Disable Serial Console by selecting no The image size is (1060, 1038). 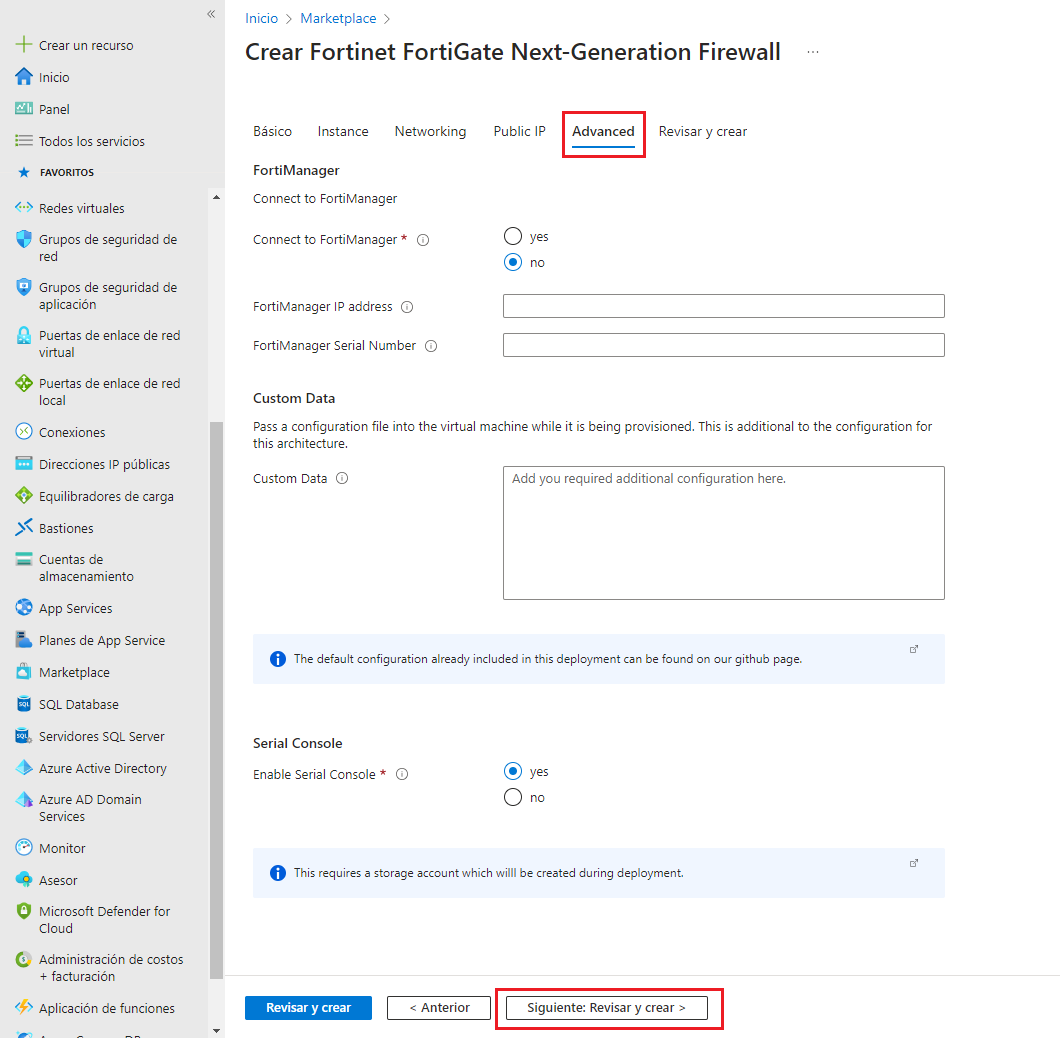(x=512, y=797)
